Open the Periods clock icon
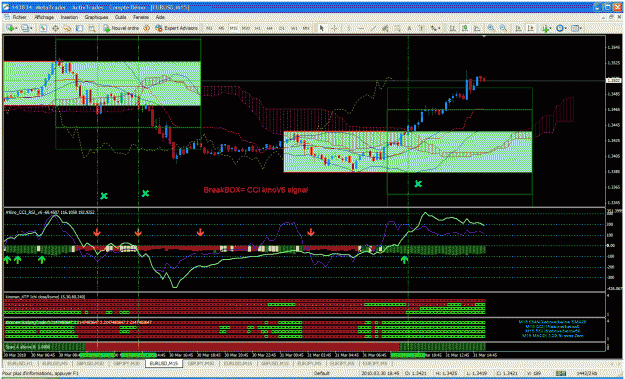The image size is (625, 379). [x=560, y=28]
